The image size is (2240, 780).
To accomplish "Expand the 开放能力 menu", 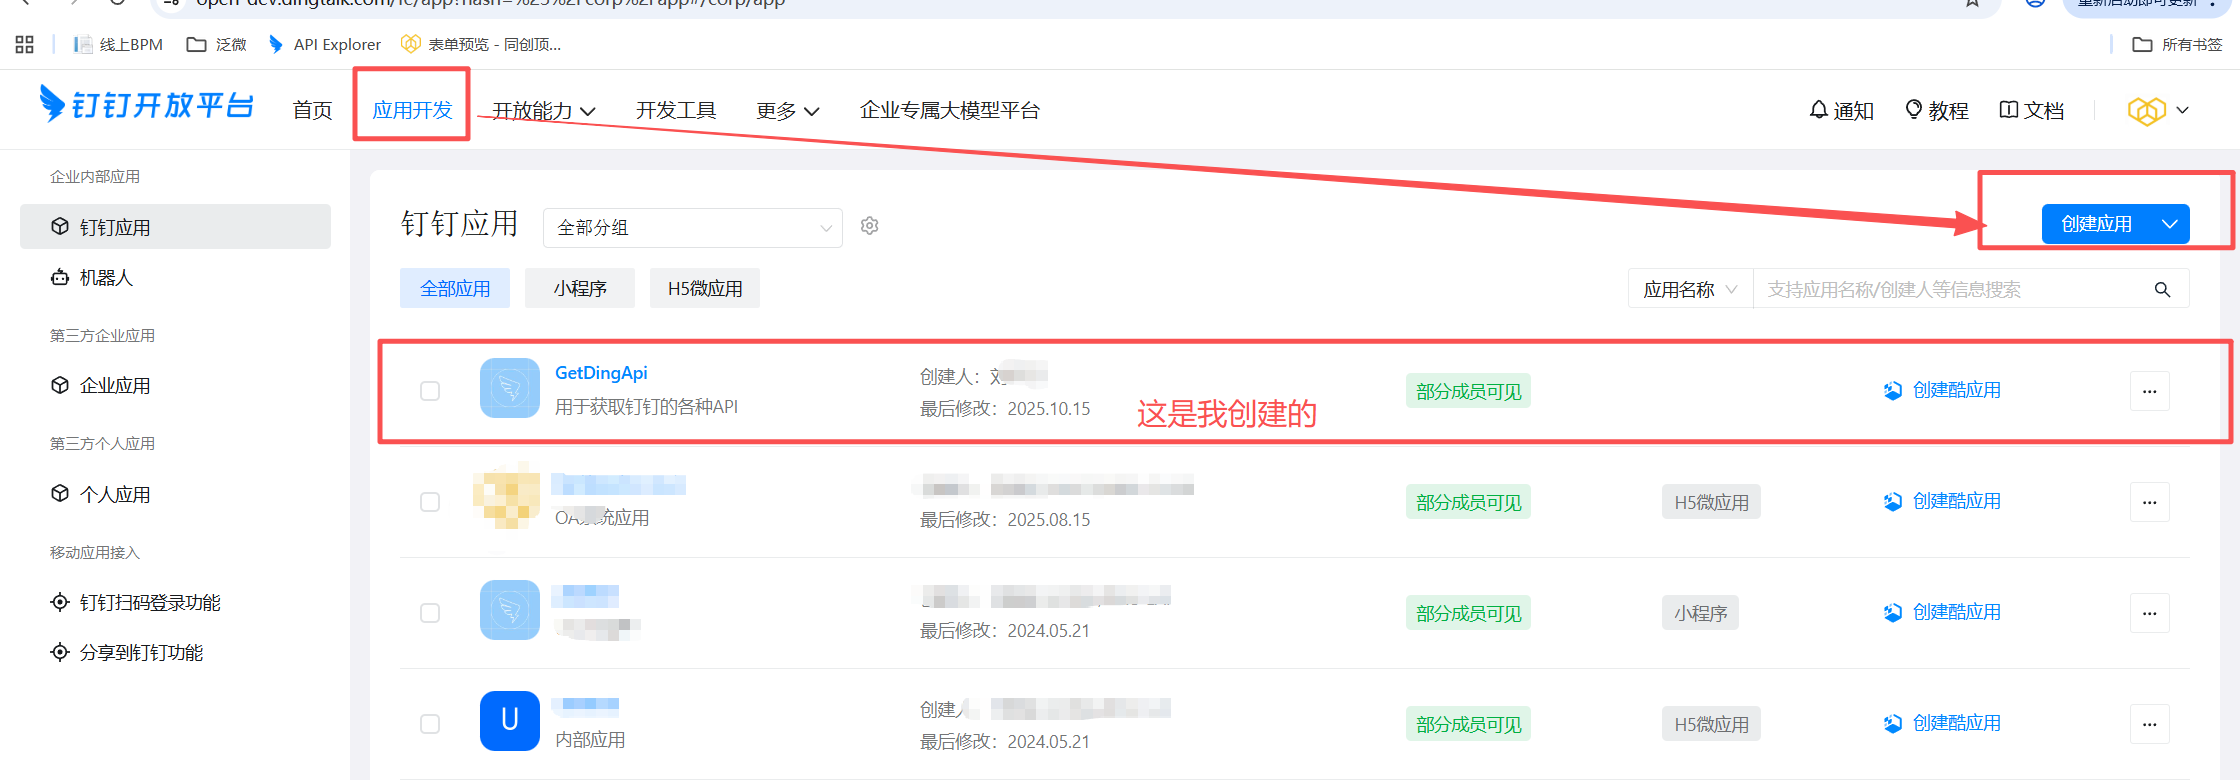I will click(x=544, y=110).
